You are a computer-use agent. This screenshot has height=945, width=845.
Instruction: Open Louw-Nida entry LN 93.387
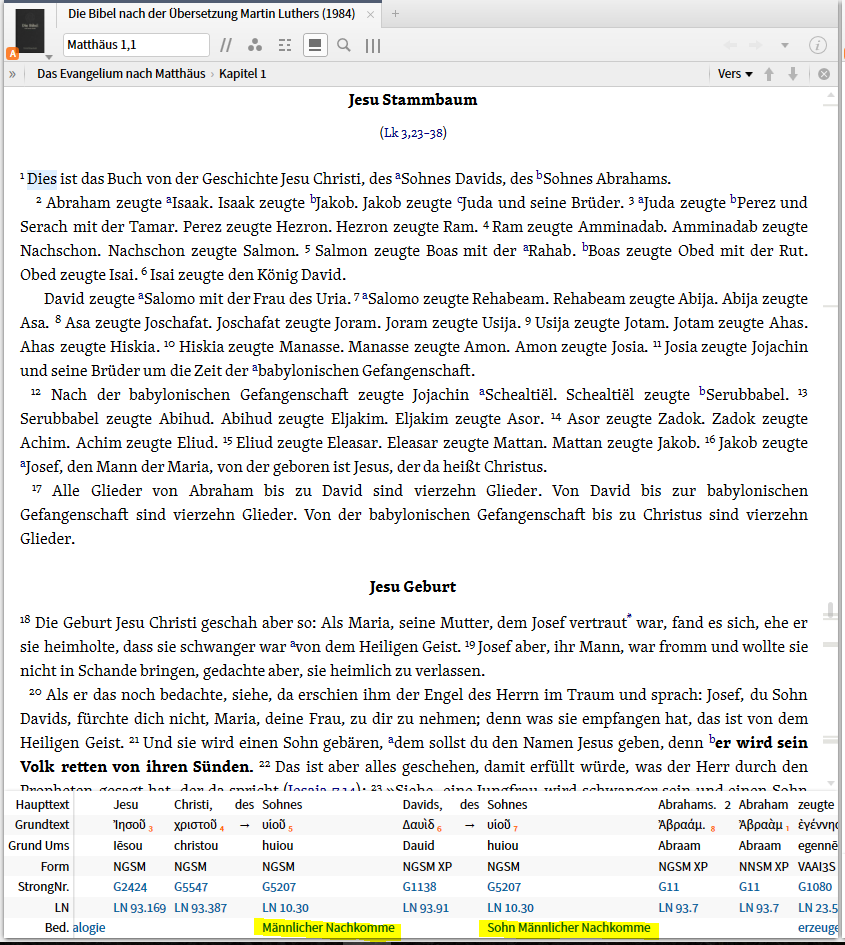click(x=200, y=908)
